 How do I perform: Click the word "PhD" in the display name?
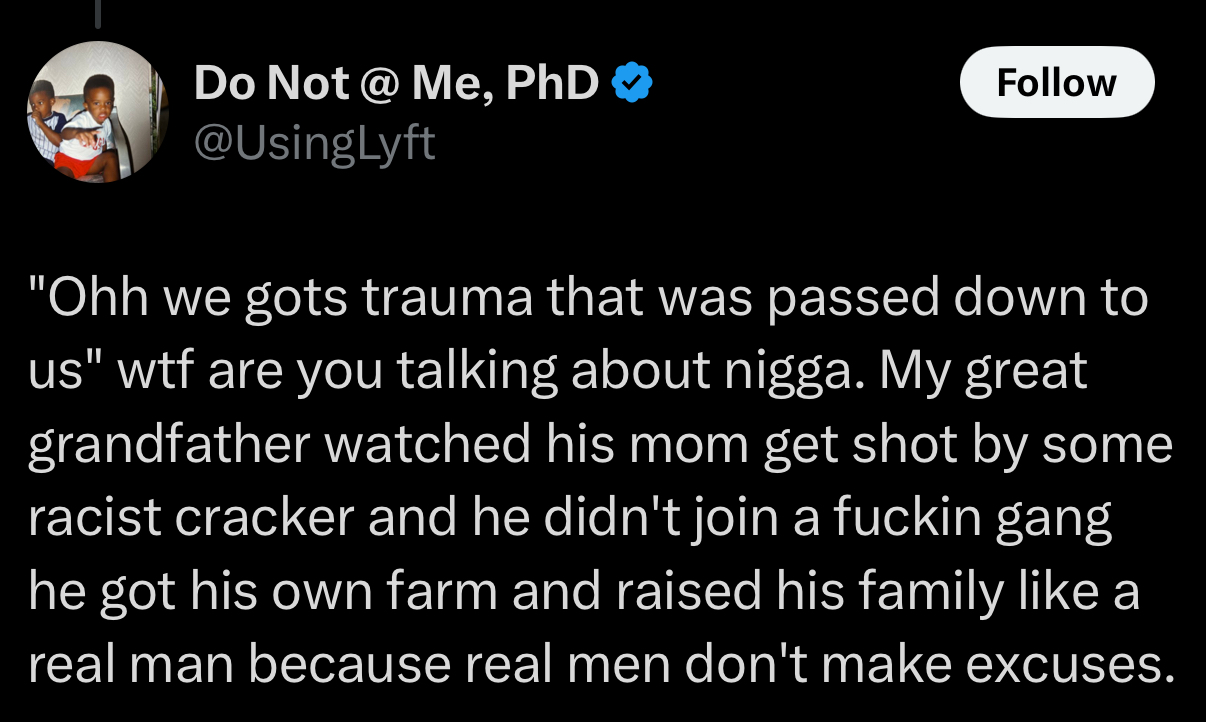(x=553, y=85)
